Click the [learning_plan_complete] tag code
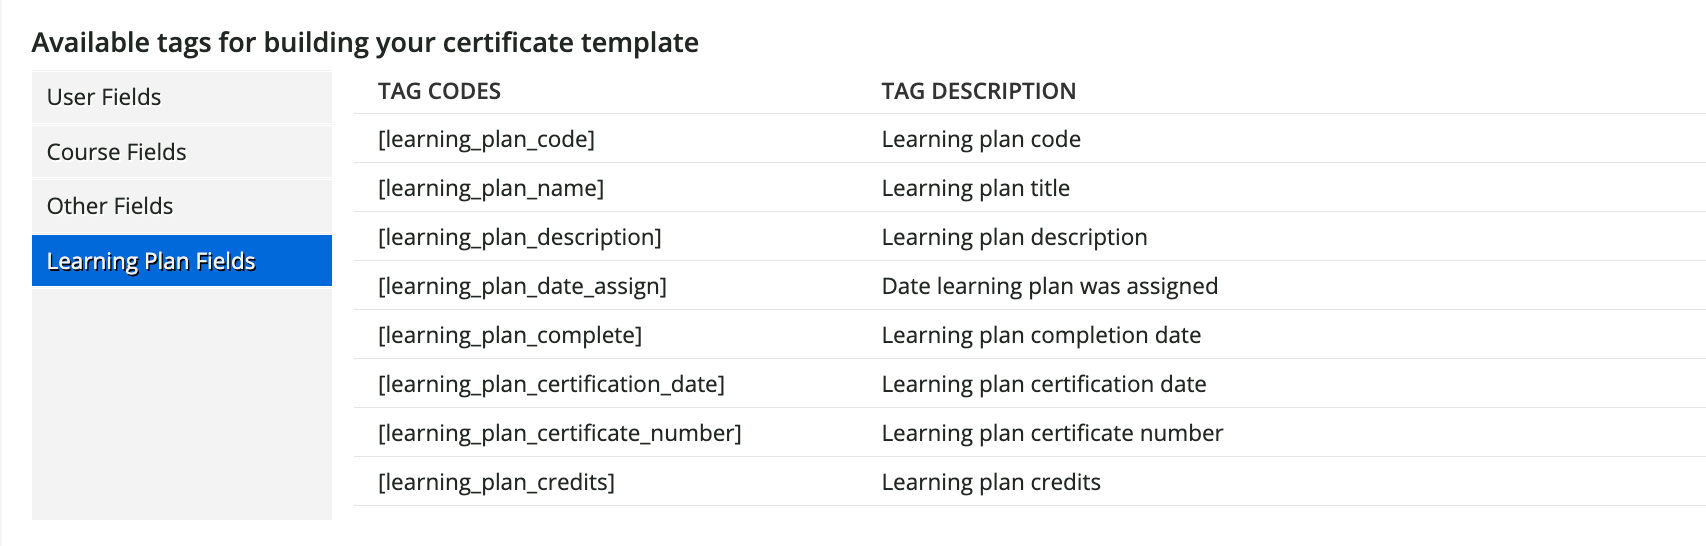The width and height of the screenshot is (1706, 546). pos(510,335)
